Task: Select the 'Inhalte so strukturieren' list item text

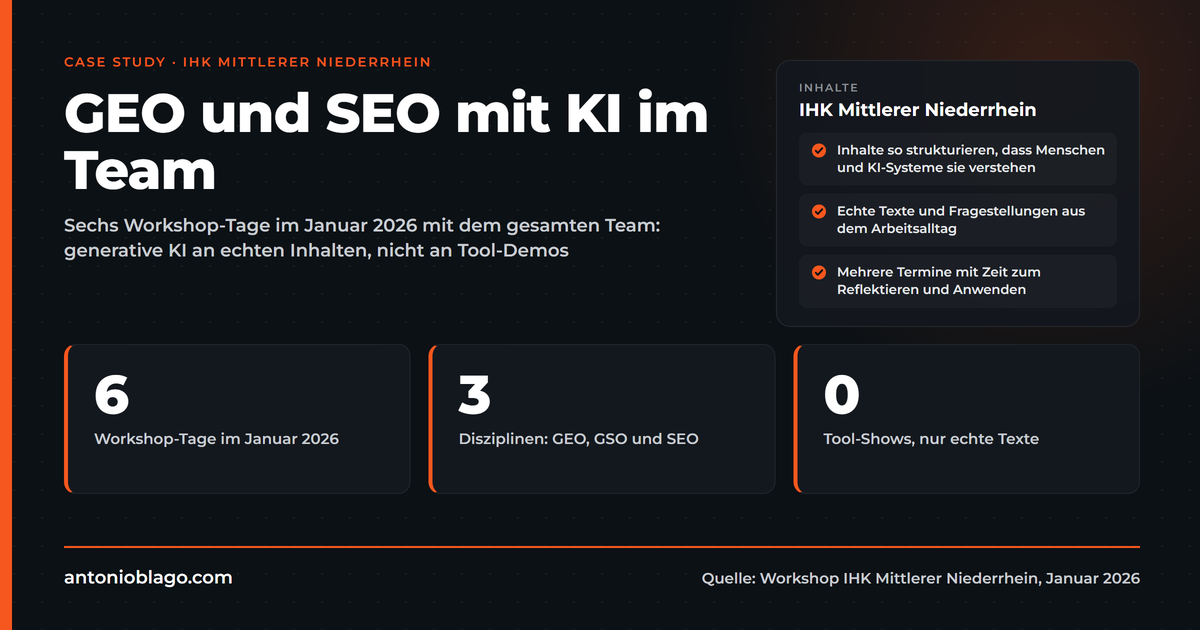Action: click(970, 159)
